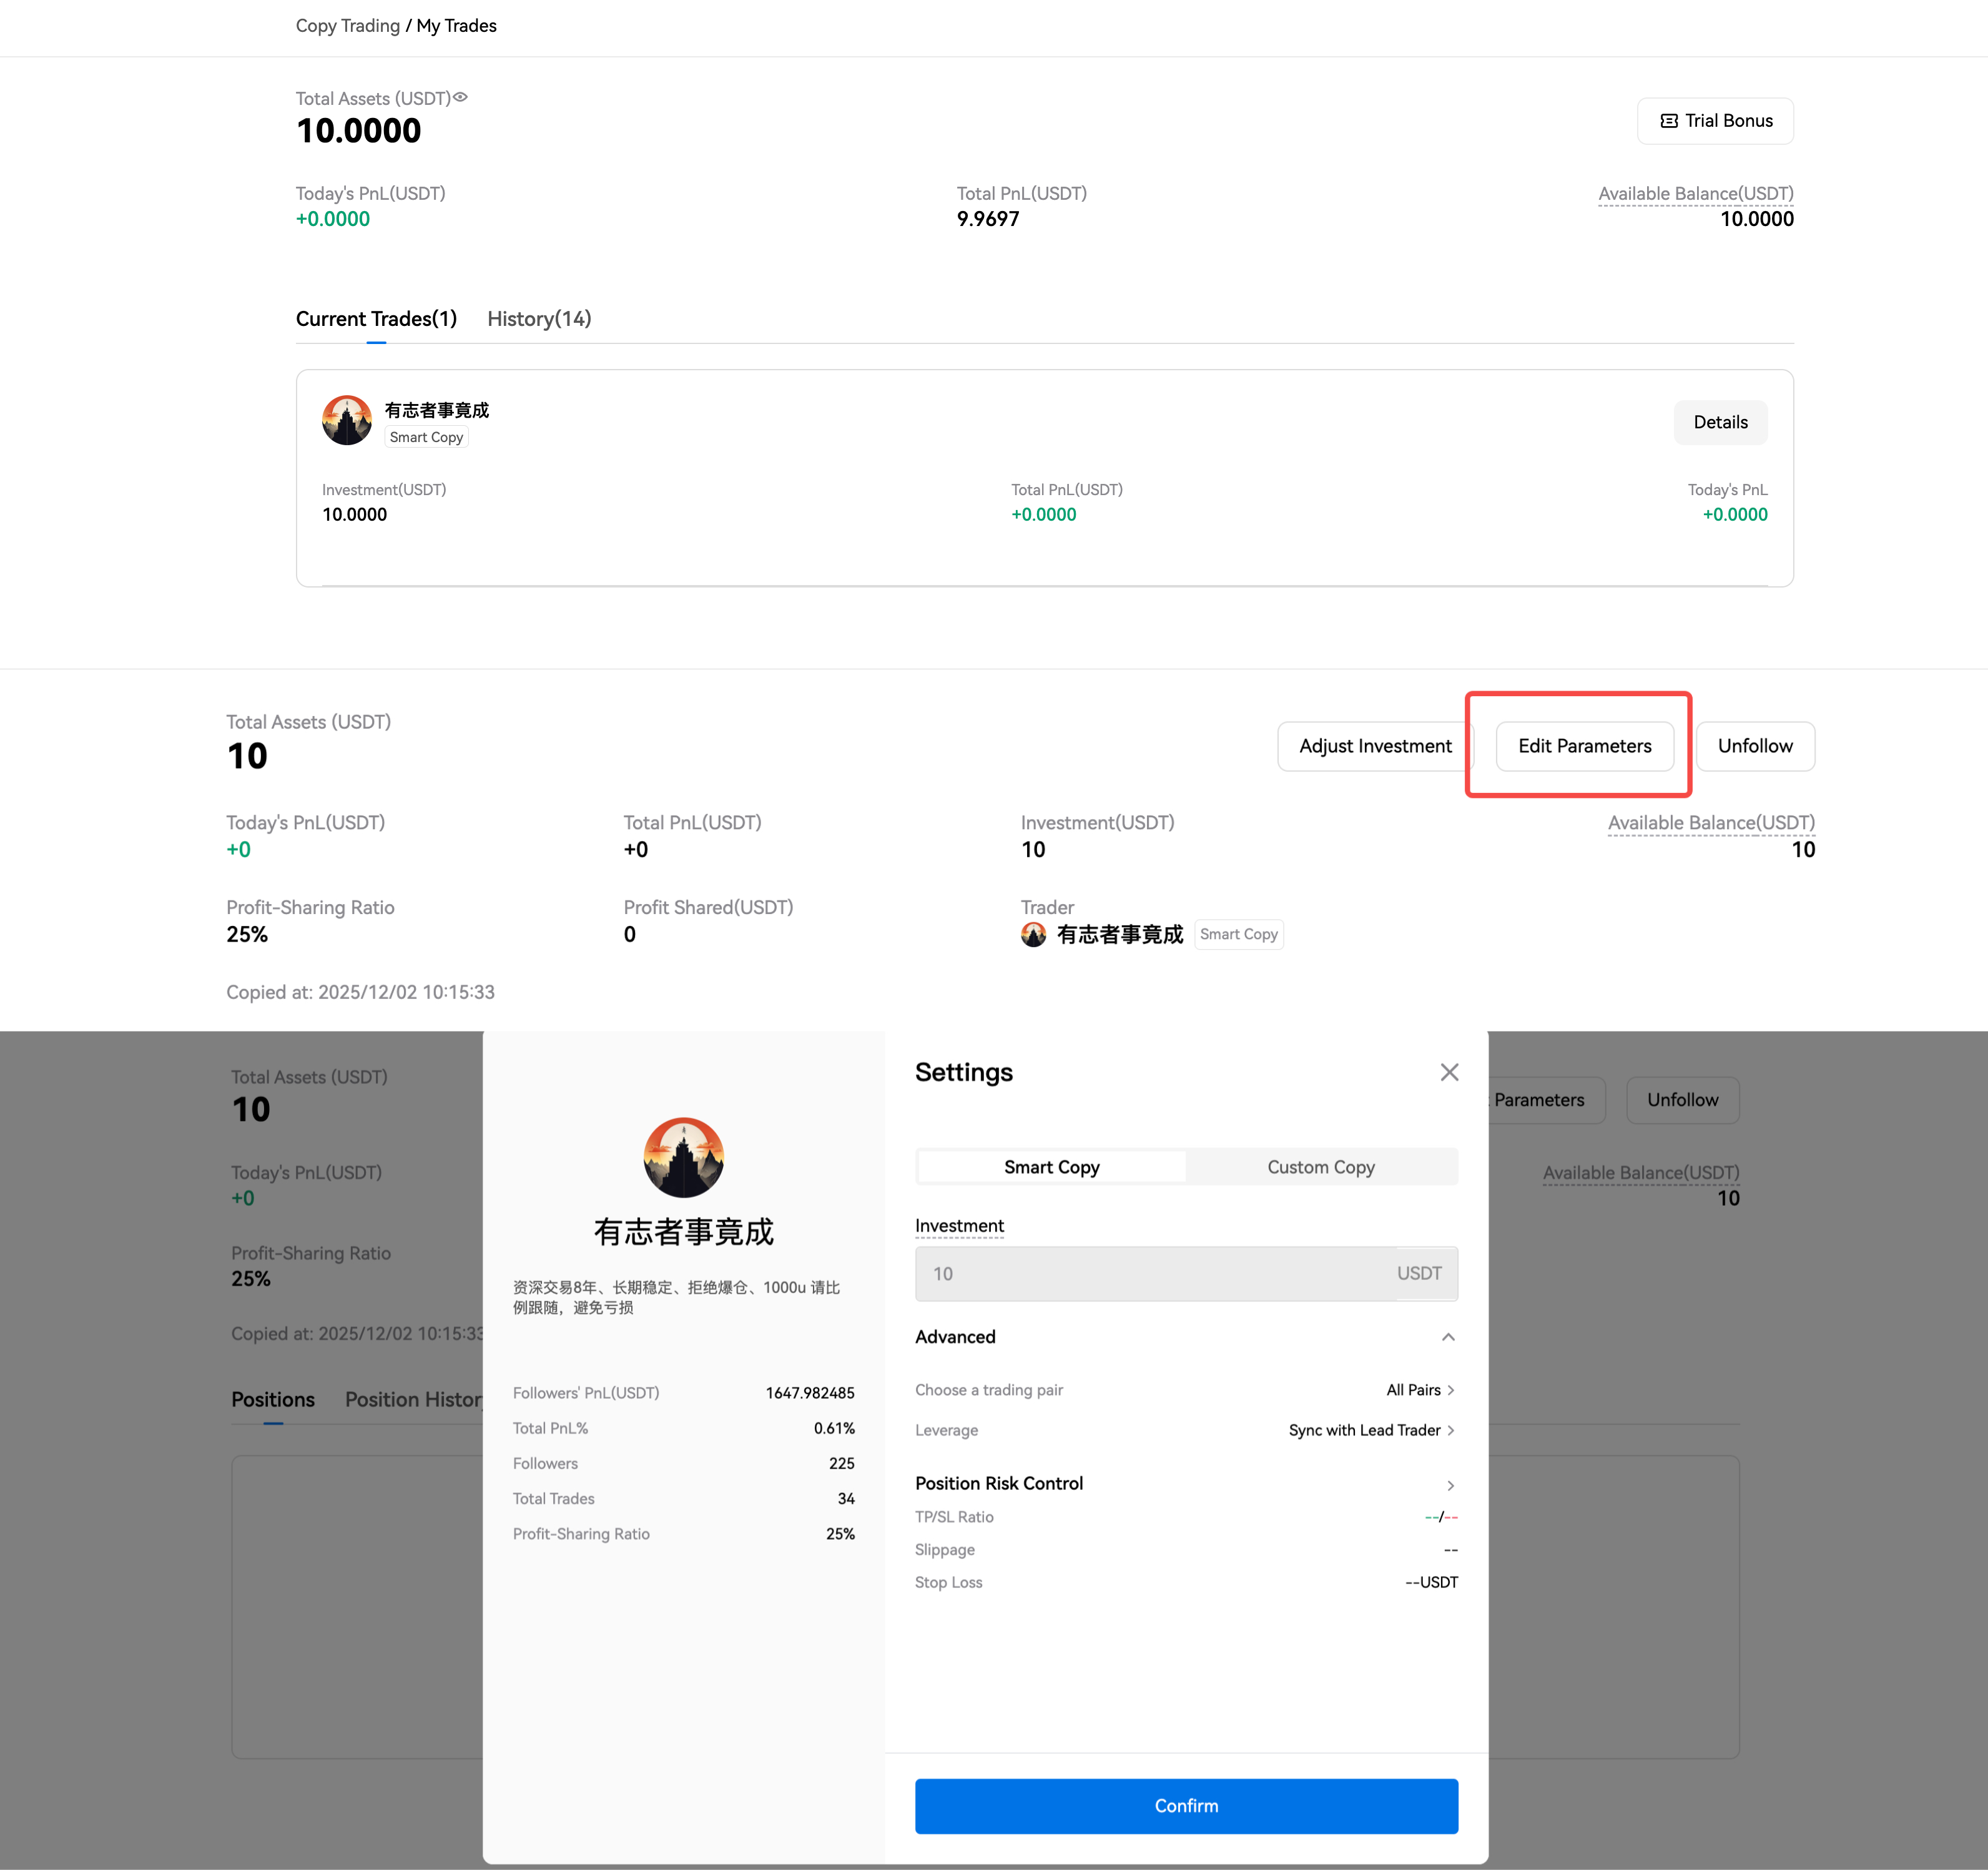Go to Copy Trading breadcrumb link
Screen dimensions: 1988x1870
point(347,26)
